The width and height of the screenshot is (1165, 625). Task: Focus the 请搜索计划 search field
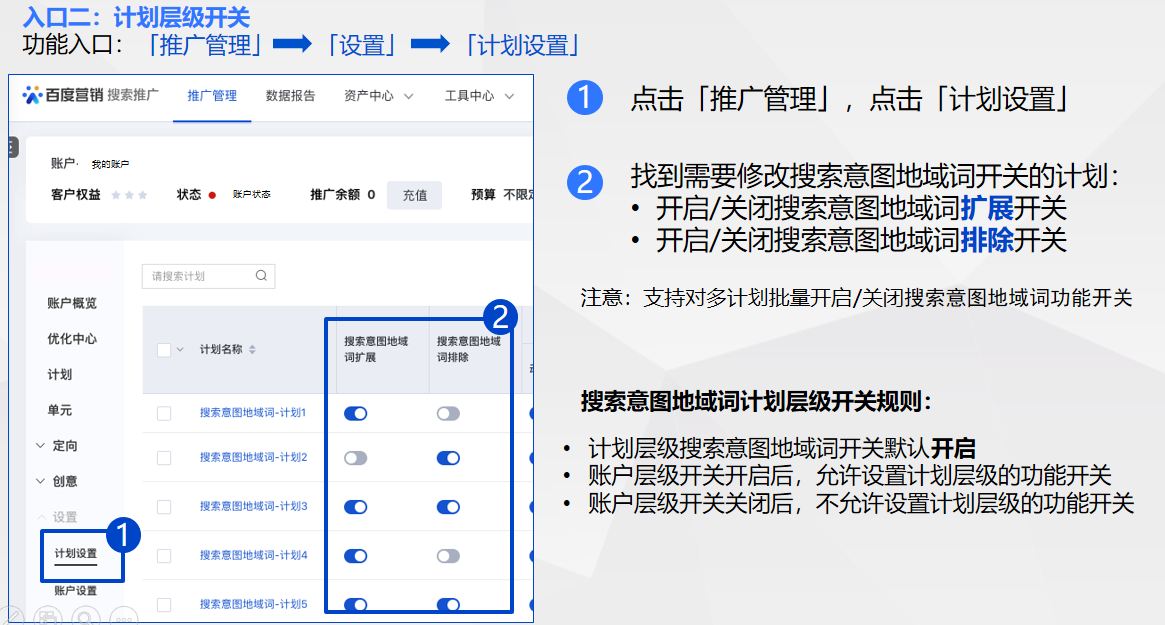point(198,276)
